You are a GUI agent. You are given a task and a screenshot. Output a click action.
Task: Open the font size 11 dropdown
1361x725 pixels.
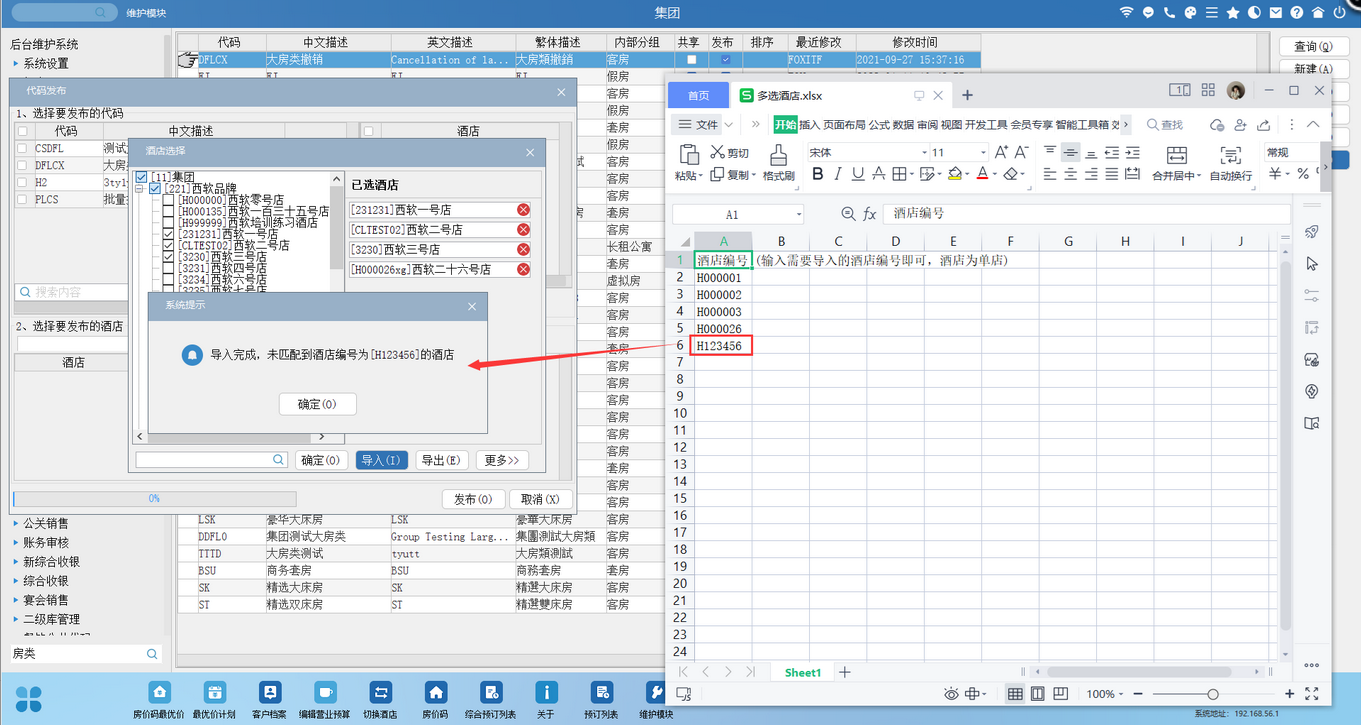tap(983, 152)
